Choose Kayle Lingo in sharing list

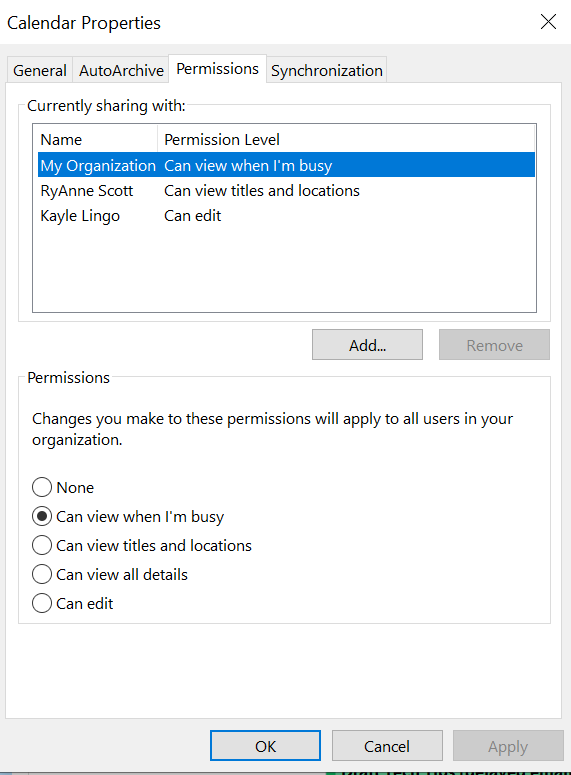tap(286, 215)
